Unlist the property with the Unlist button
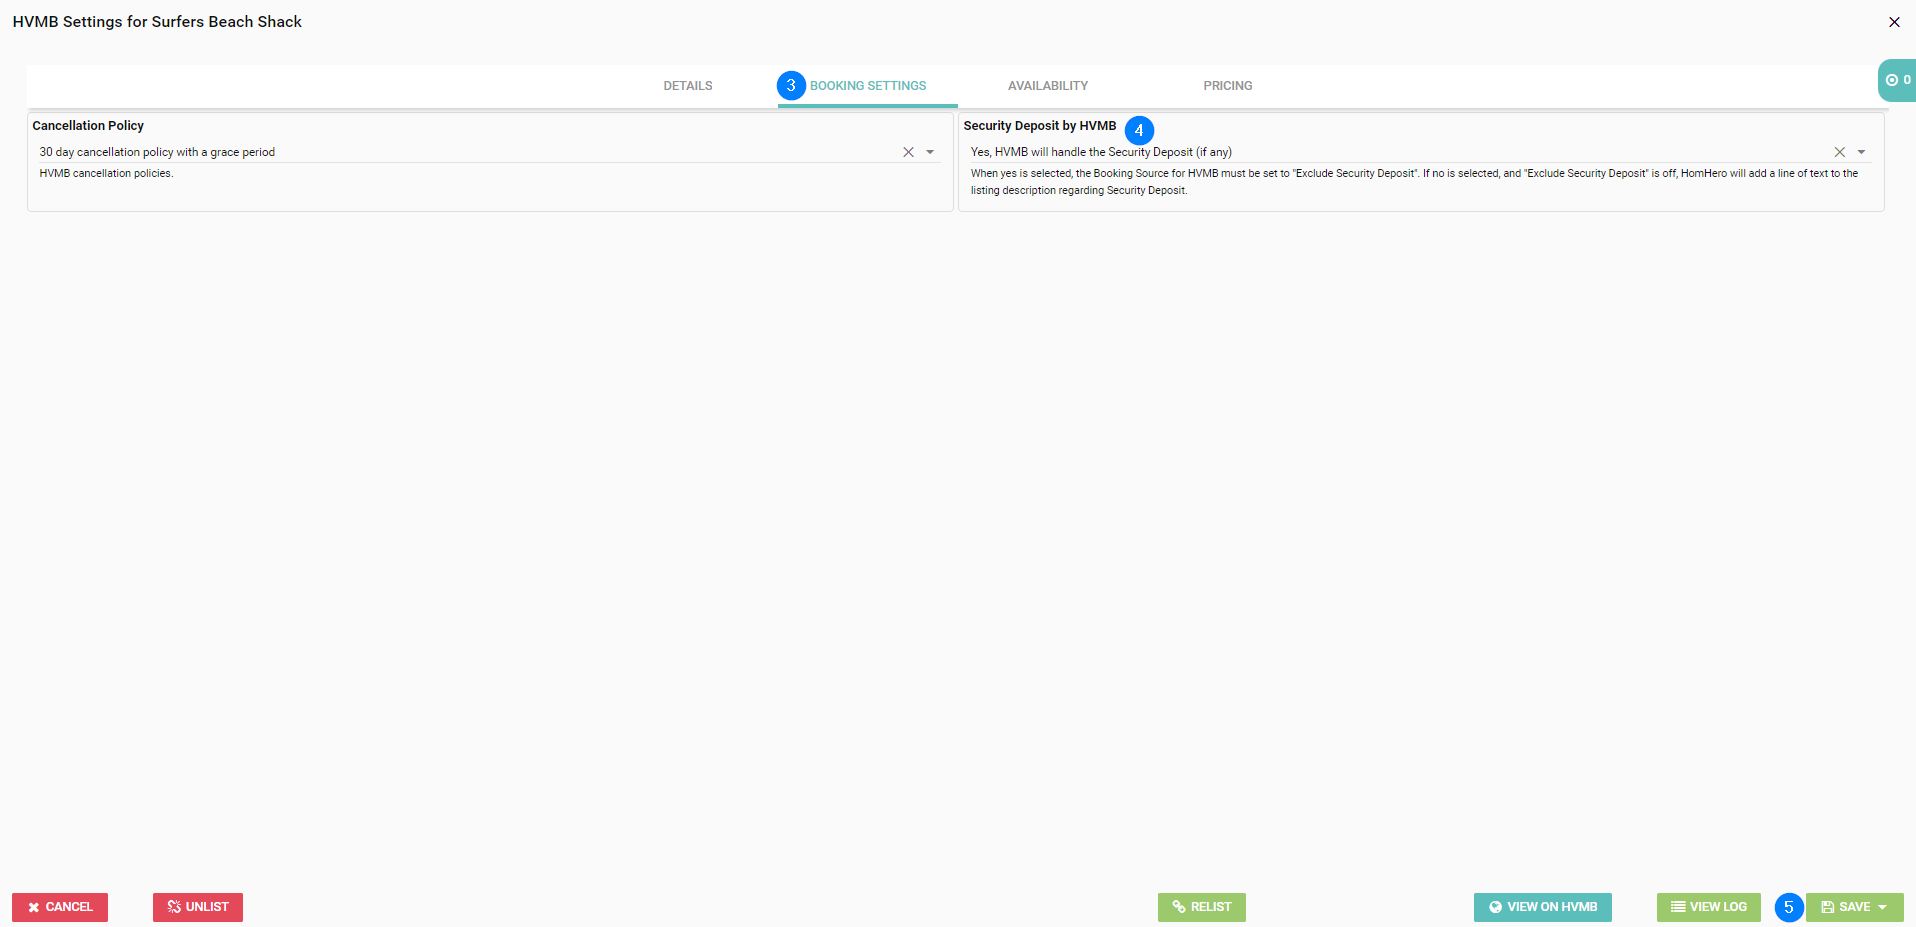 click(198, 907)
